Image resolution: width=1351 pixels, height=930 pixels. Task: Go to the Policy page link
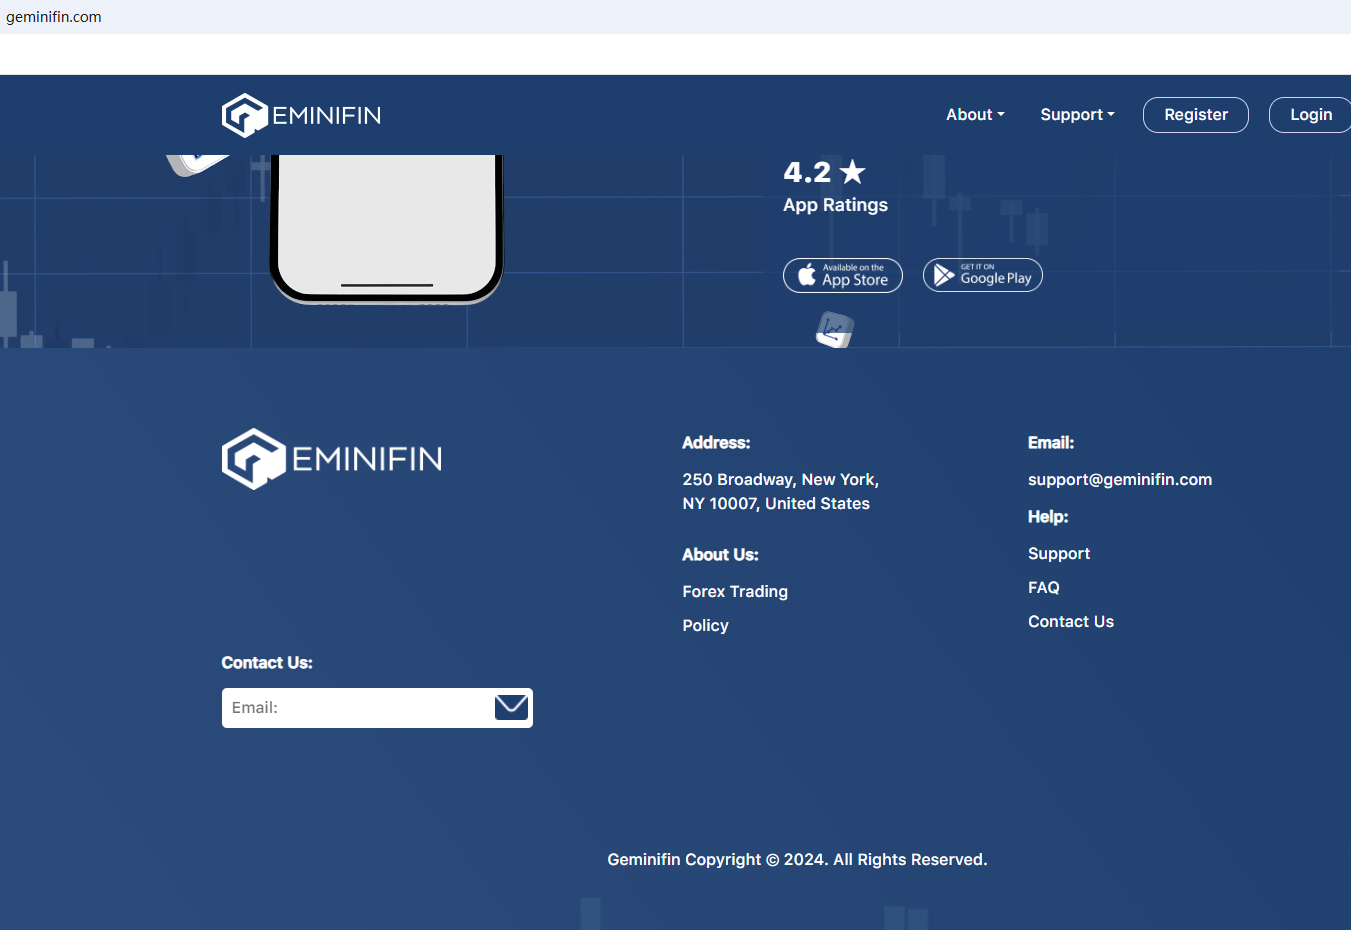point(705,626)
